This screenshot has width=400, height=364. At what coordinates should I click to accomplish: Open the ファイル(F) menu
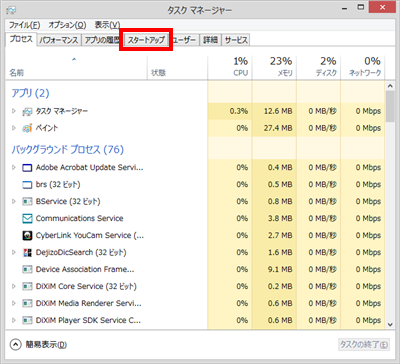tap(24, 25)
